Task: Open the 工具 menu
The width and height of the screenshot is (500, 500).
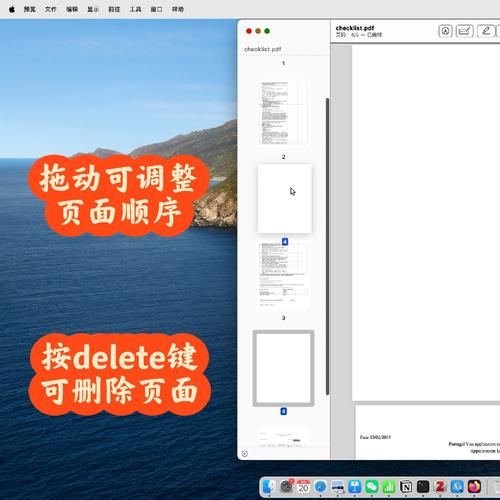Action: pos(135,9)
